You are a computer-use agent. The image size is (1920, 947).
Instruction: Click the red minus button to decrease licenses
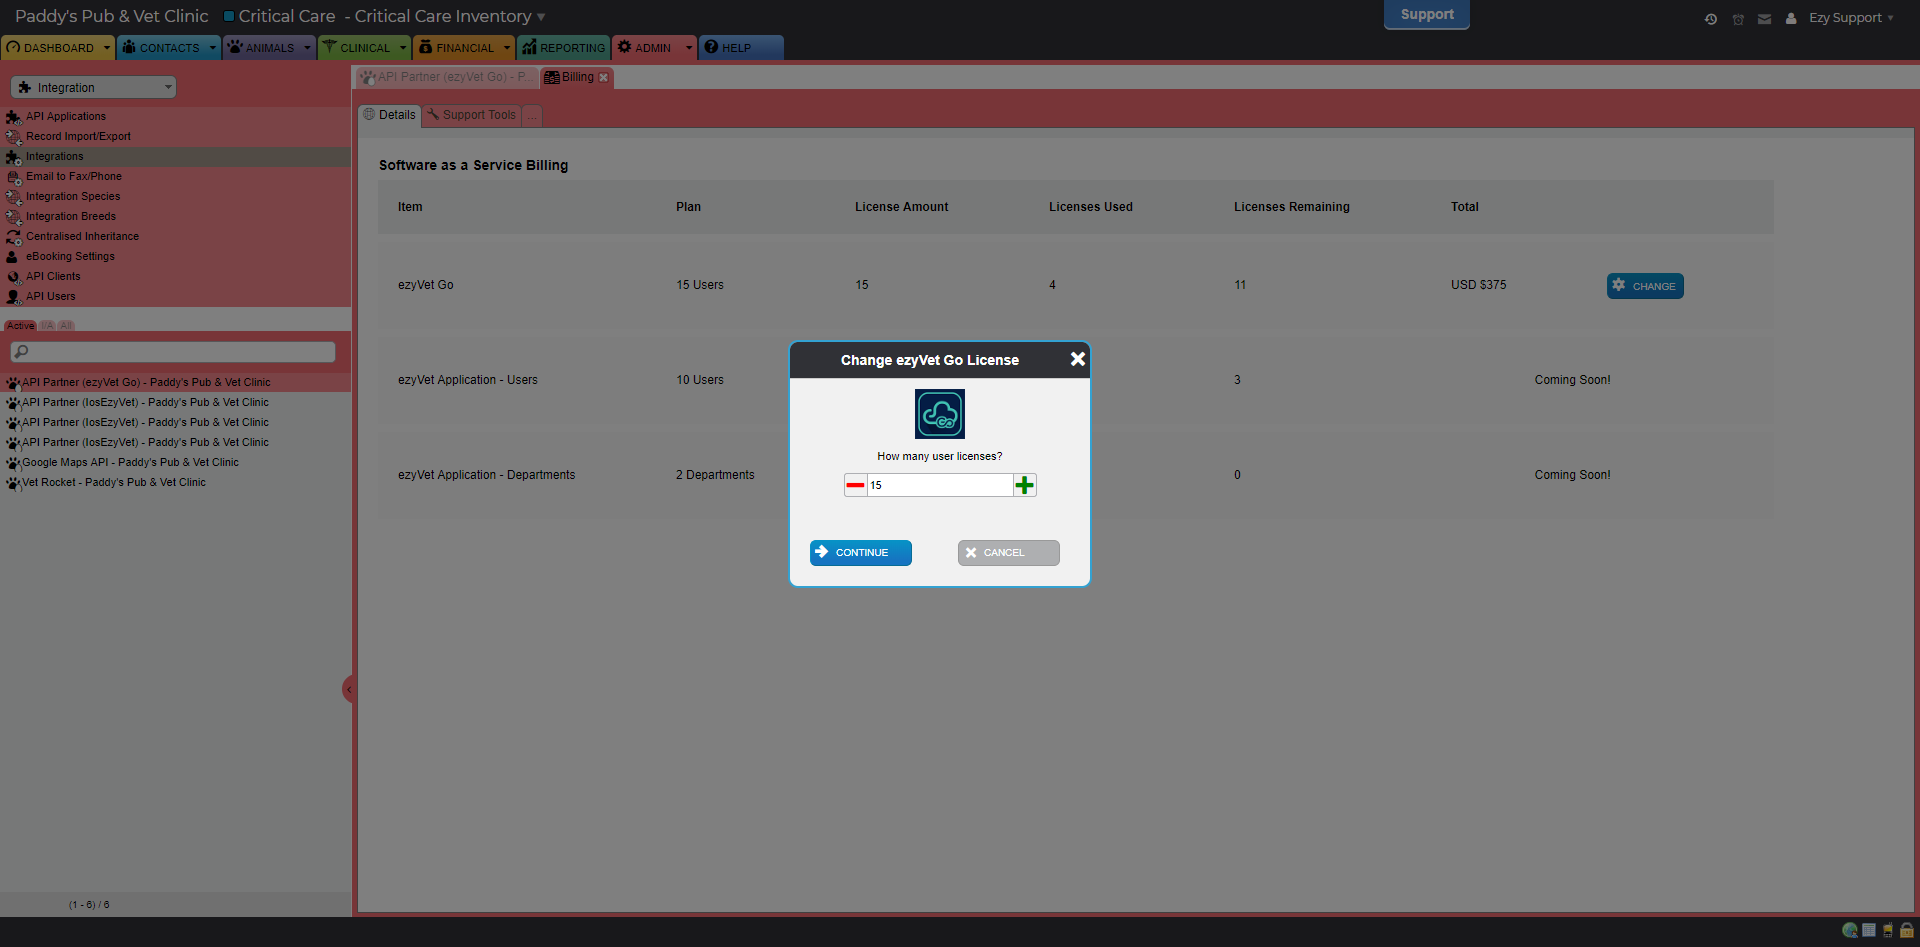[855, 485]
